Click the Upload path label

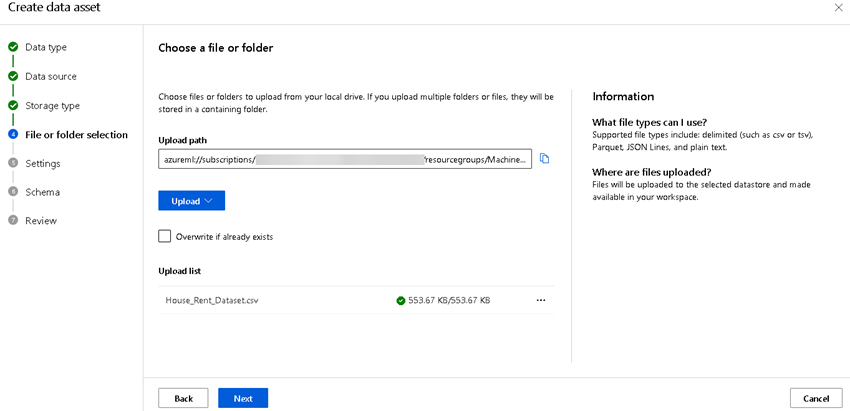(x=183, y=140)
